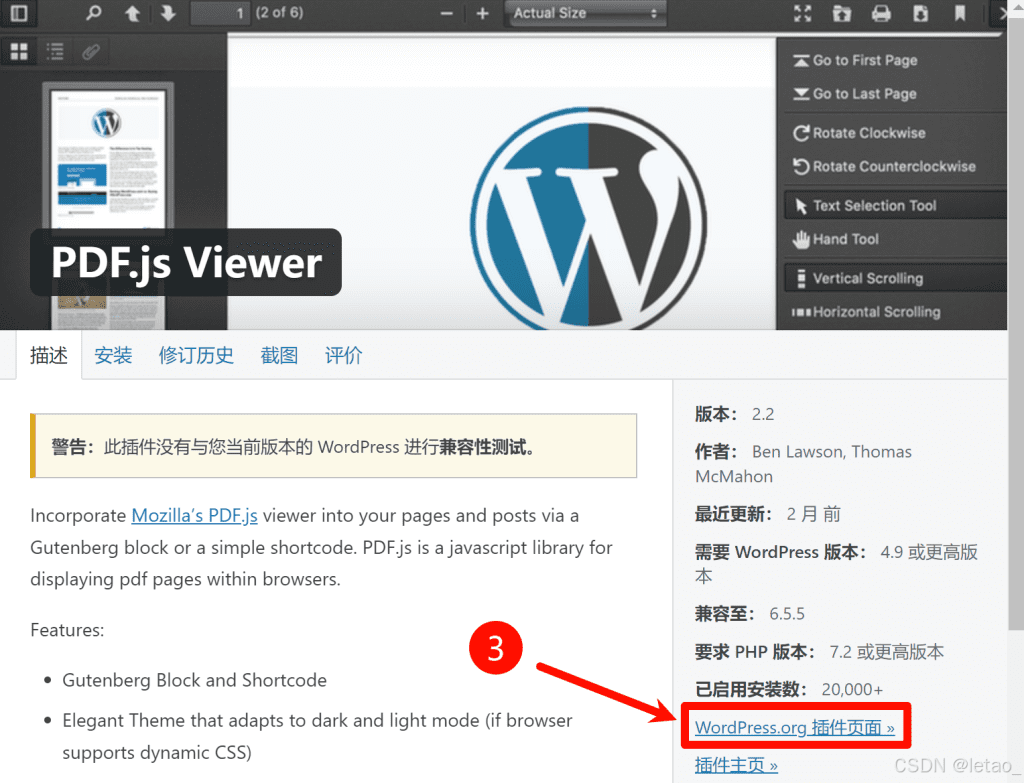Go to next page using down arrow

tap(166, 14)
